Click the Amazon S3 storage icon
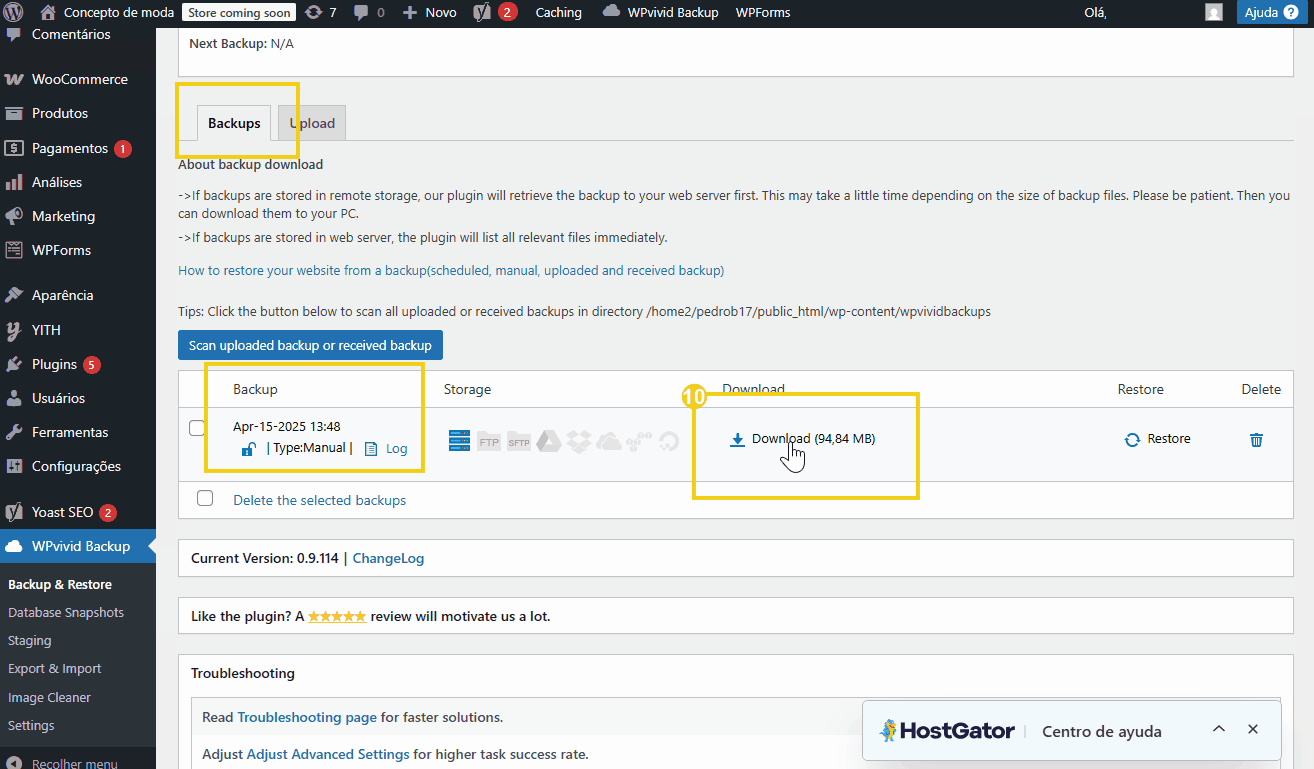1314x769 pixels. coord(639,441)
